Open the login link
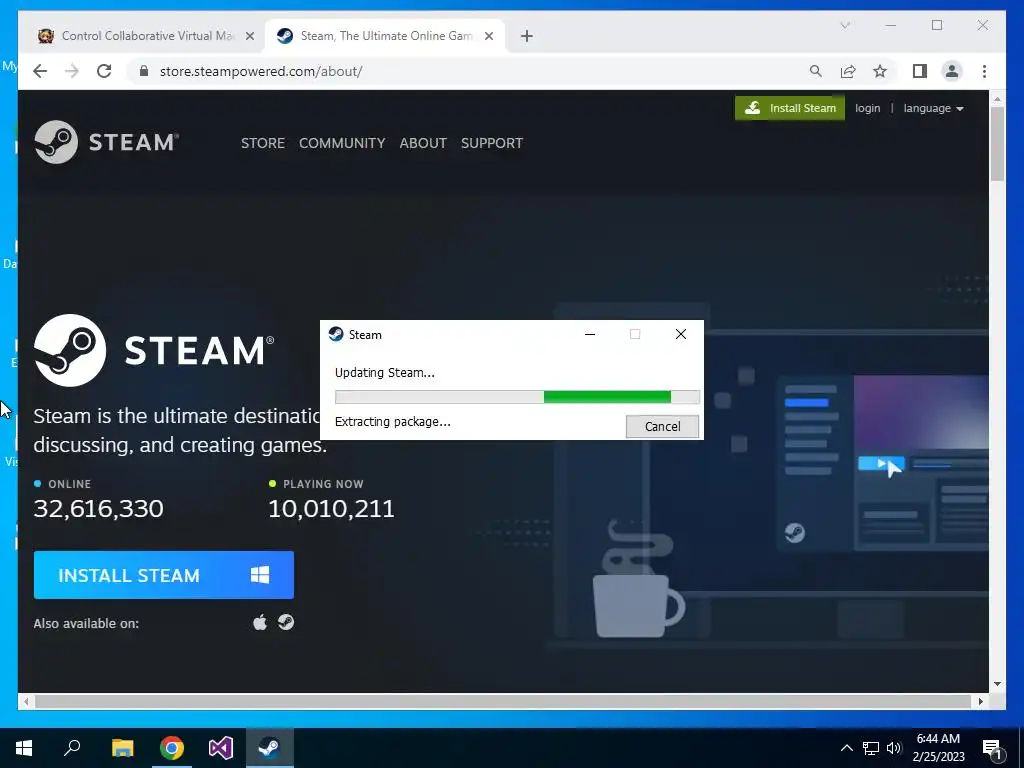 coord(867,108)
